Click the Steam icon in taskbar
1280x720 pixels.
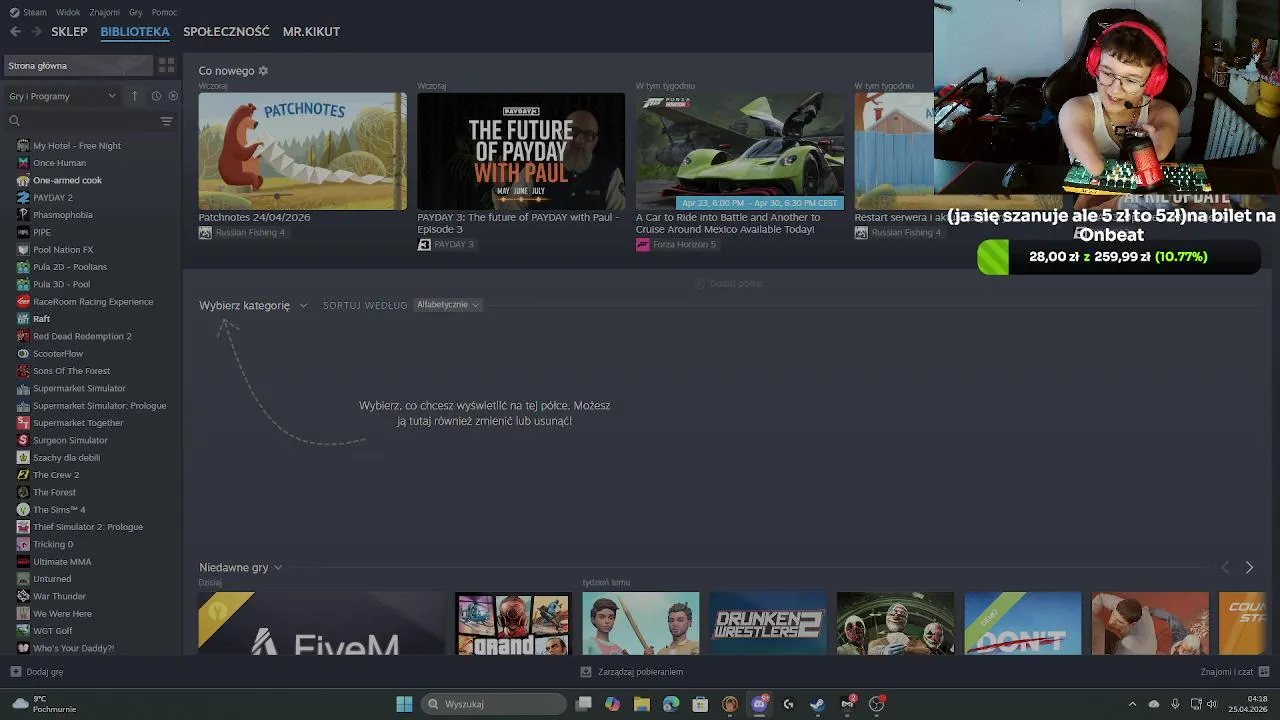[817, 704]
